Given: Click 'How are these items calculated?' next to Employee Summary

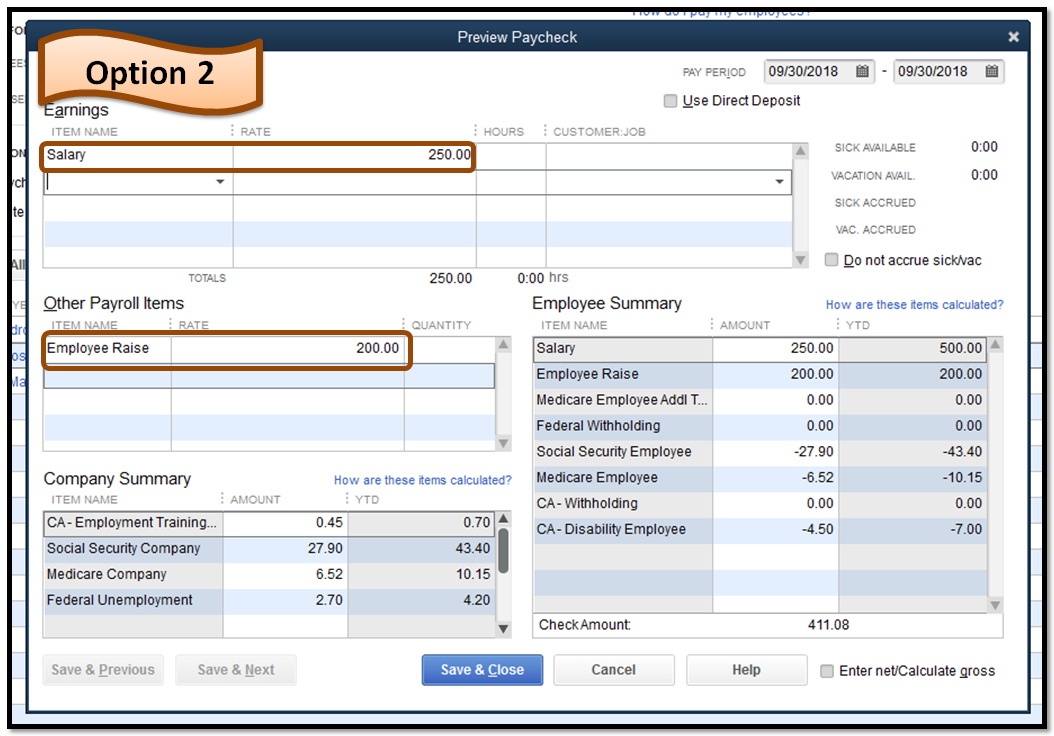Looking at the screenshot, I should coord(914,304).
